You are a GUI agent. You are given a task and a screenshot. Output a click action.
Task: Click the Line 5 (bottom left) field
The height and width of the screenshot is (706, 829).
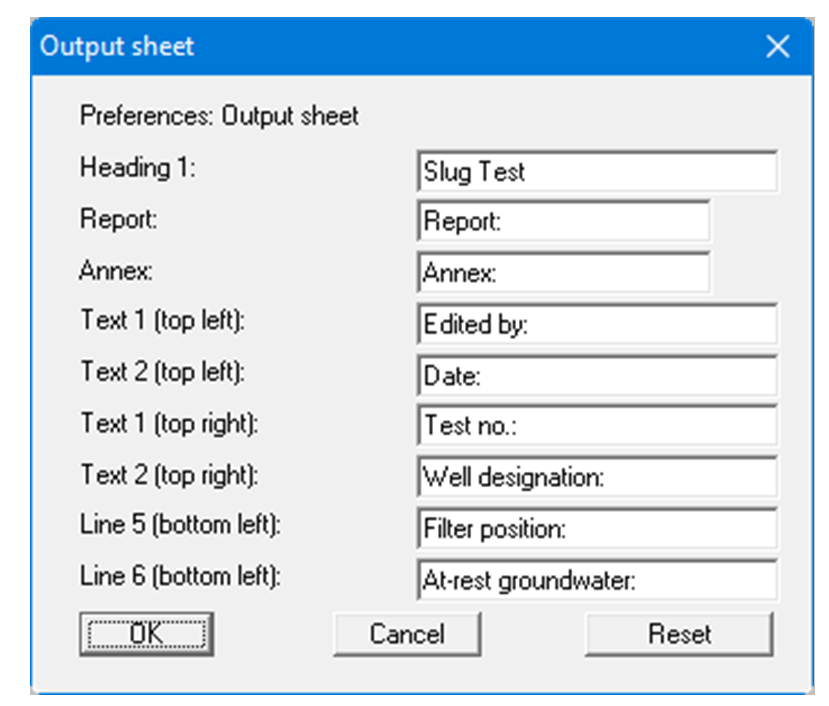coord(598,527)
